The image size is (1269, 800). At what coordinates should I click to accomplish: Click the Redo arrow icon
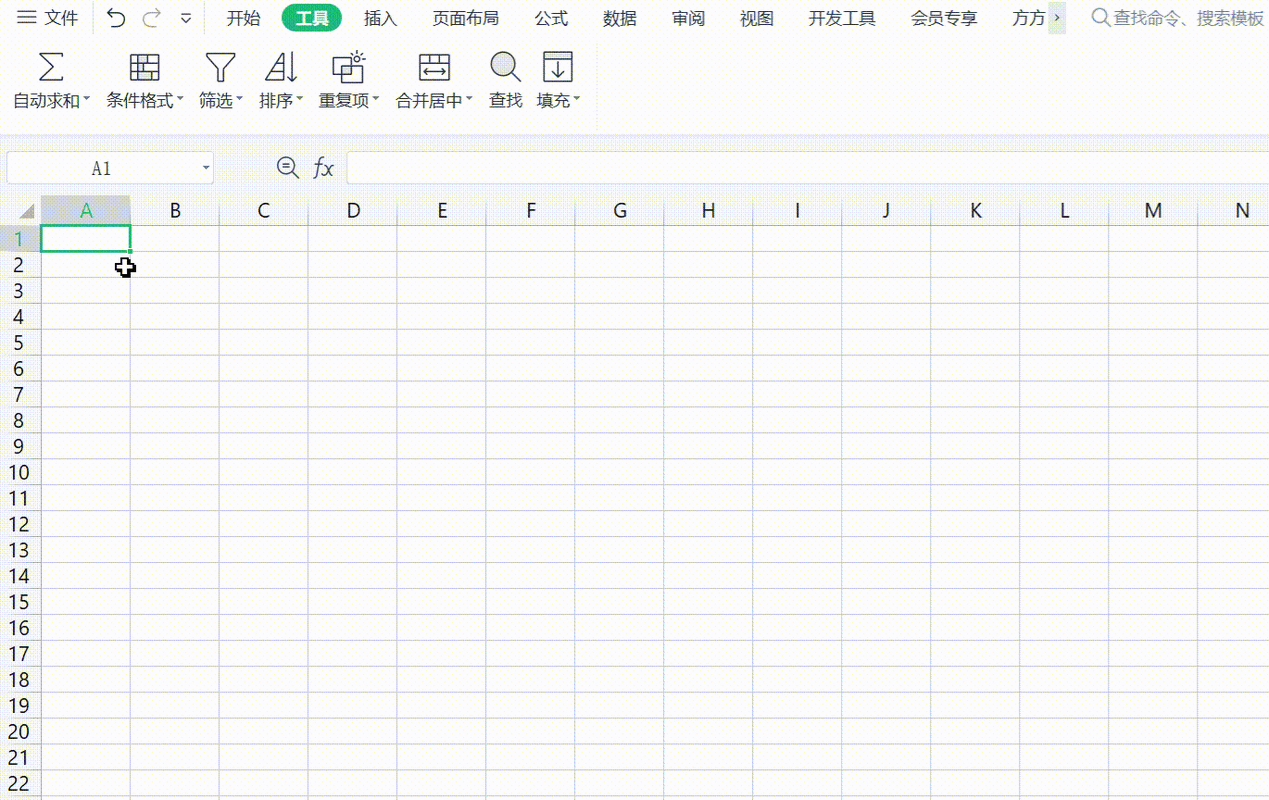coord(151,17)
